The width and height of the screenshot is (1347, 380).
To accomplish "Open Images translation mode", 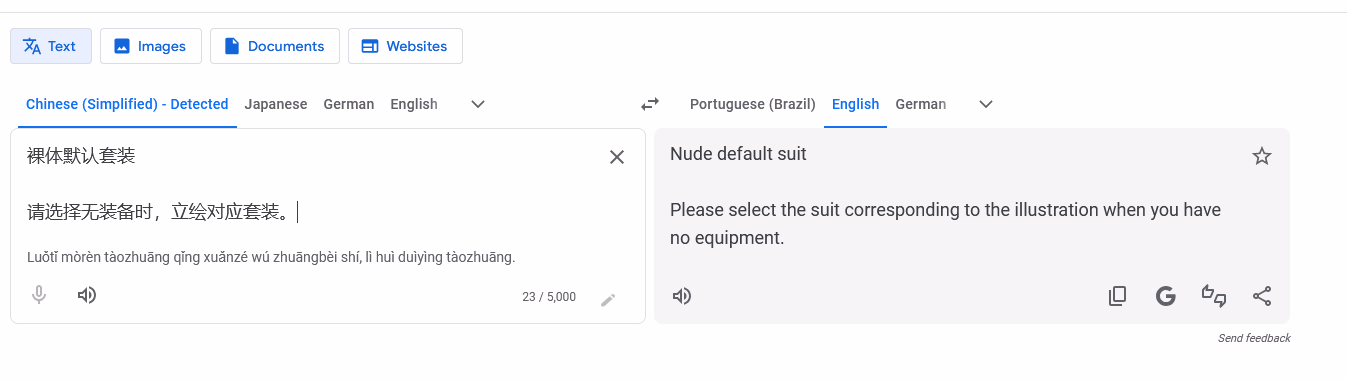I will 151,46.
